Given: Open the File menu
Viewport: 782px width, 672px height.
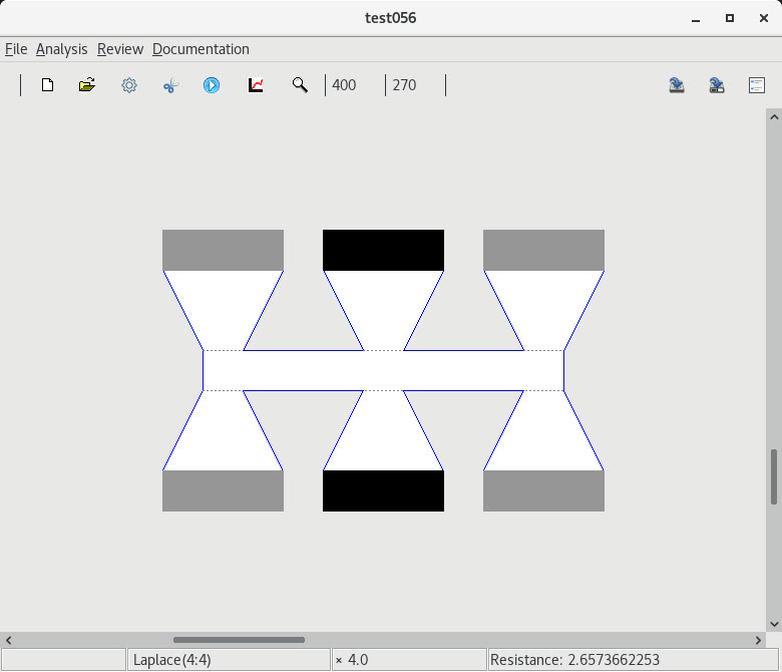Looking at the screenshot, I should (x=16, y=49).
